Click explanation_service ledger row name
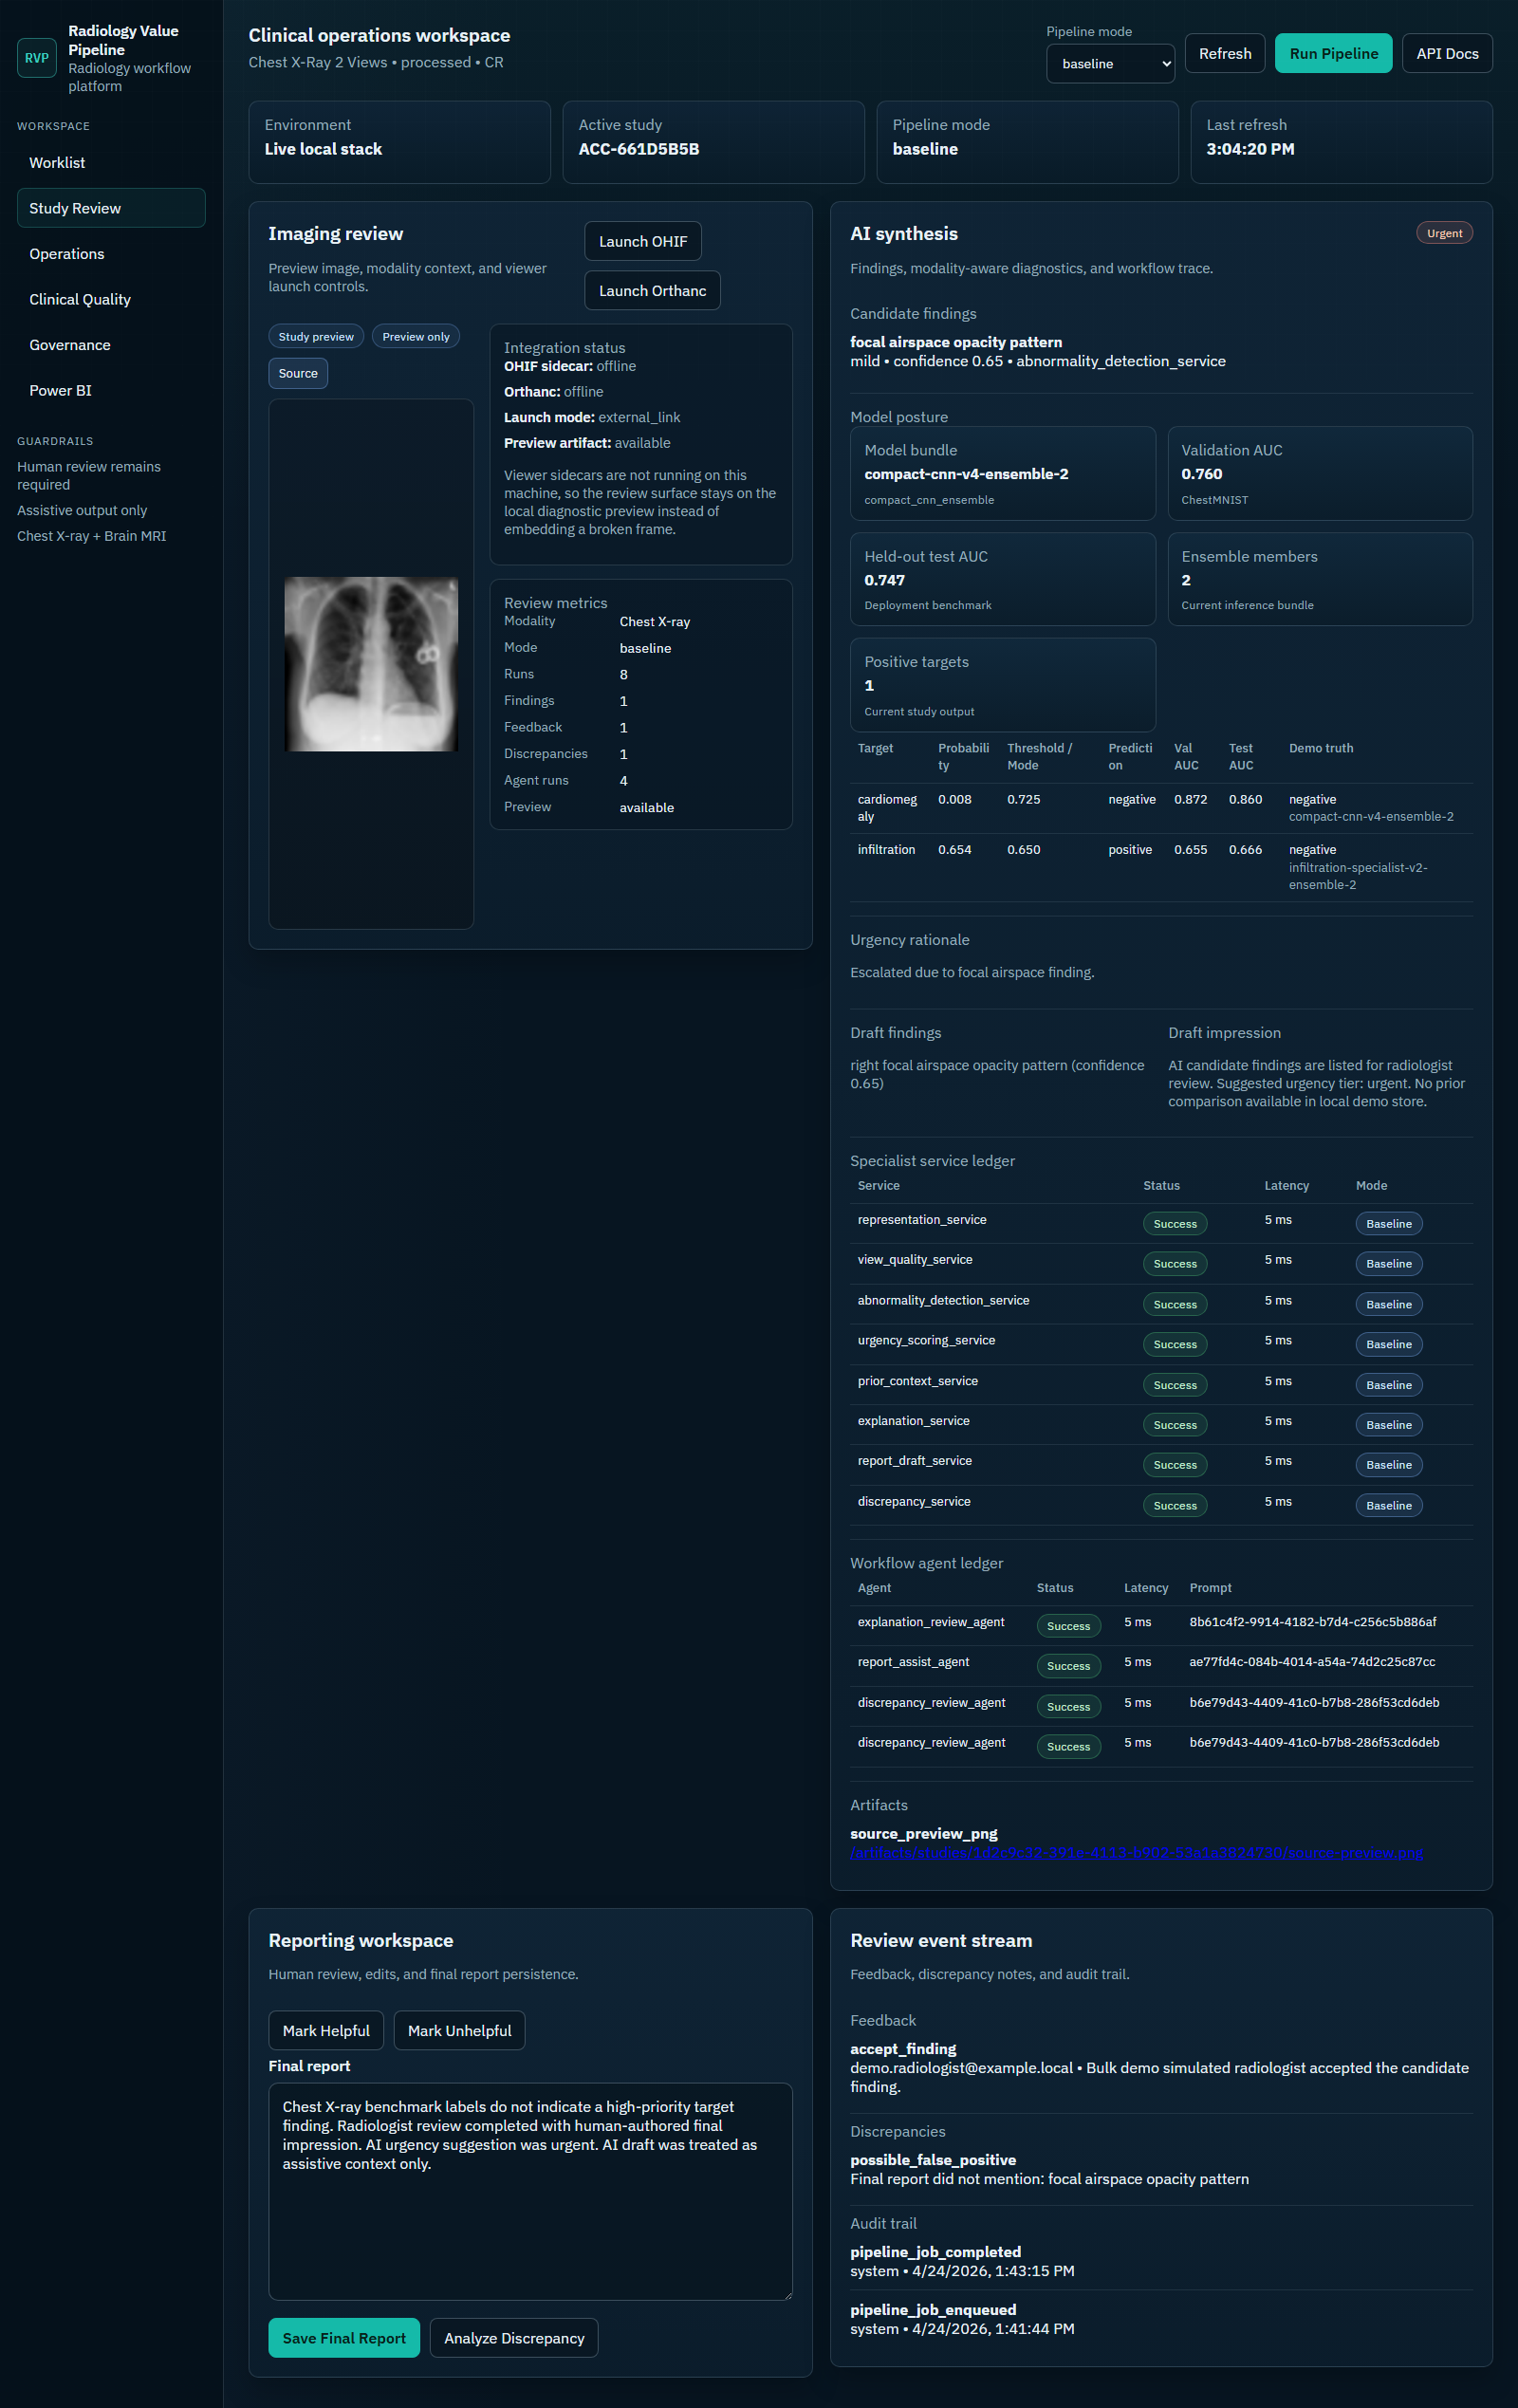This screenshot has width=1518, height=2408. [x=914, y=1421]
